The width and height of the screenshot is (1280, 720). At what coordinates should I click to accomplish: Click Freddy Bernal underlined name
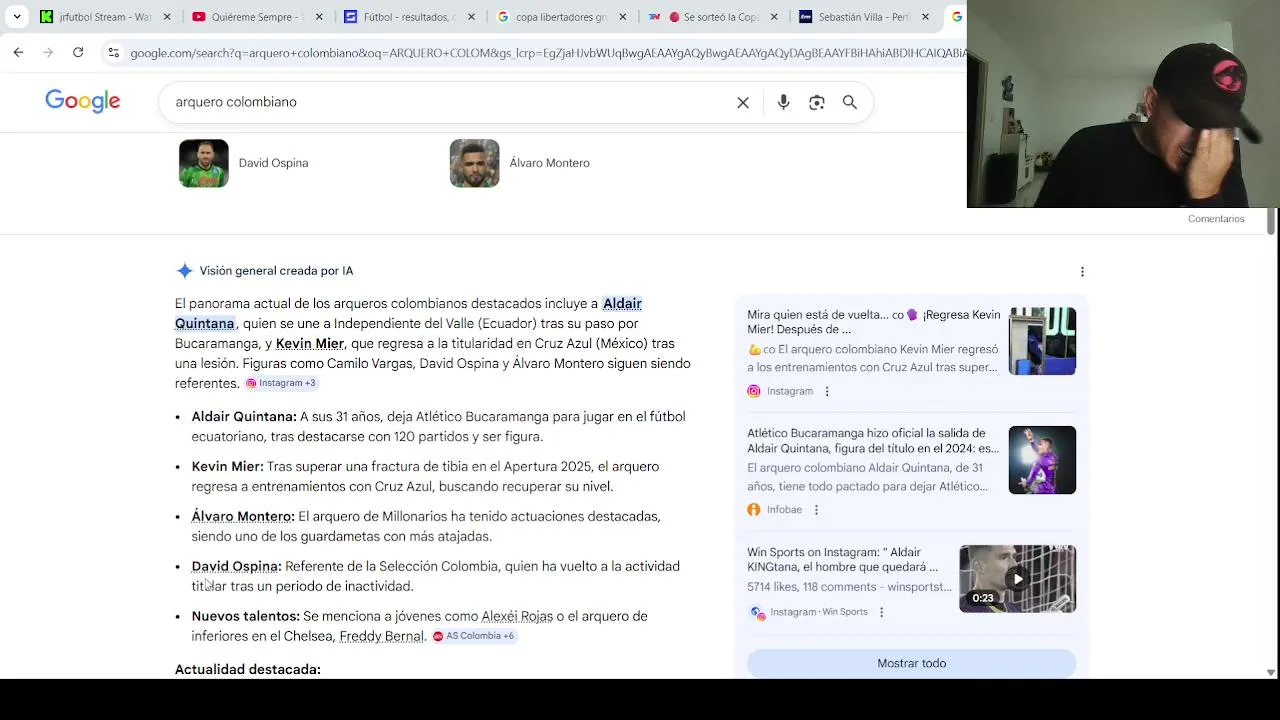pos(382,636)
